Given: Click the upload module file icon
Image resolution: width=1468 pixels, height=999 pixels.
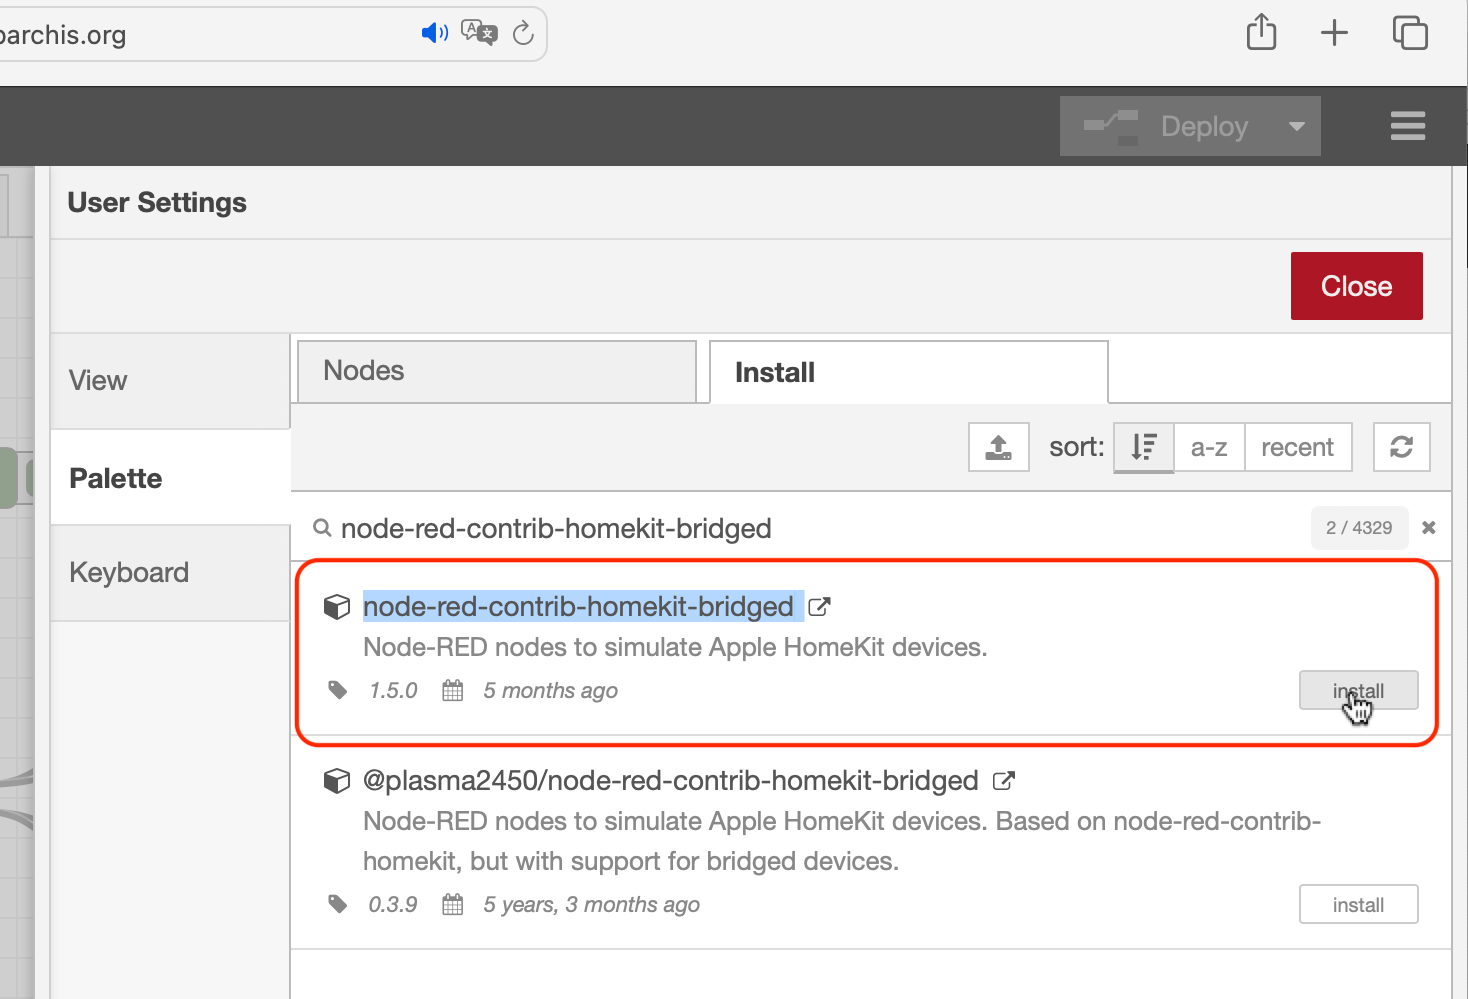Looking at the screenshot, I should point(998,447).
